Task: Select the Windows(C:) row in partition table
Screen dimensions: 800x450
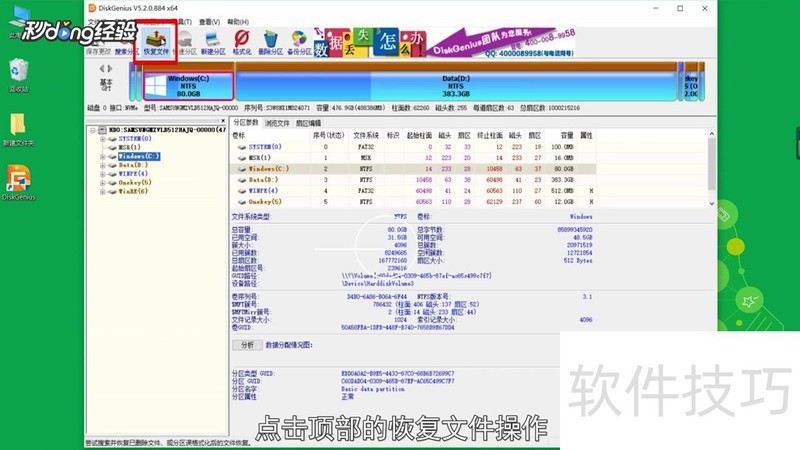Action: click(x=413, y=169)
